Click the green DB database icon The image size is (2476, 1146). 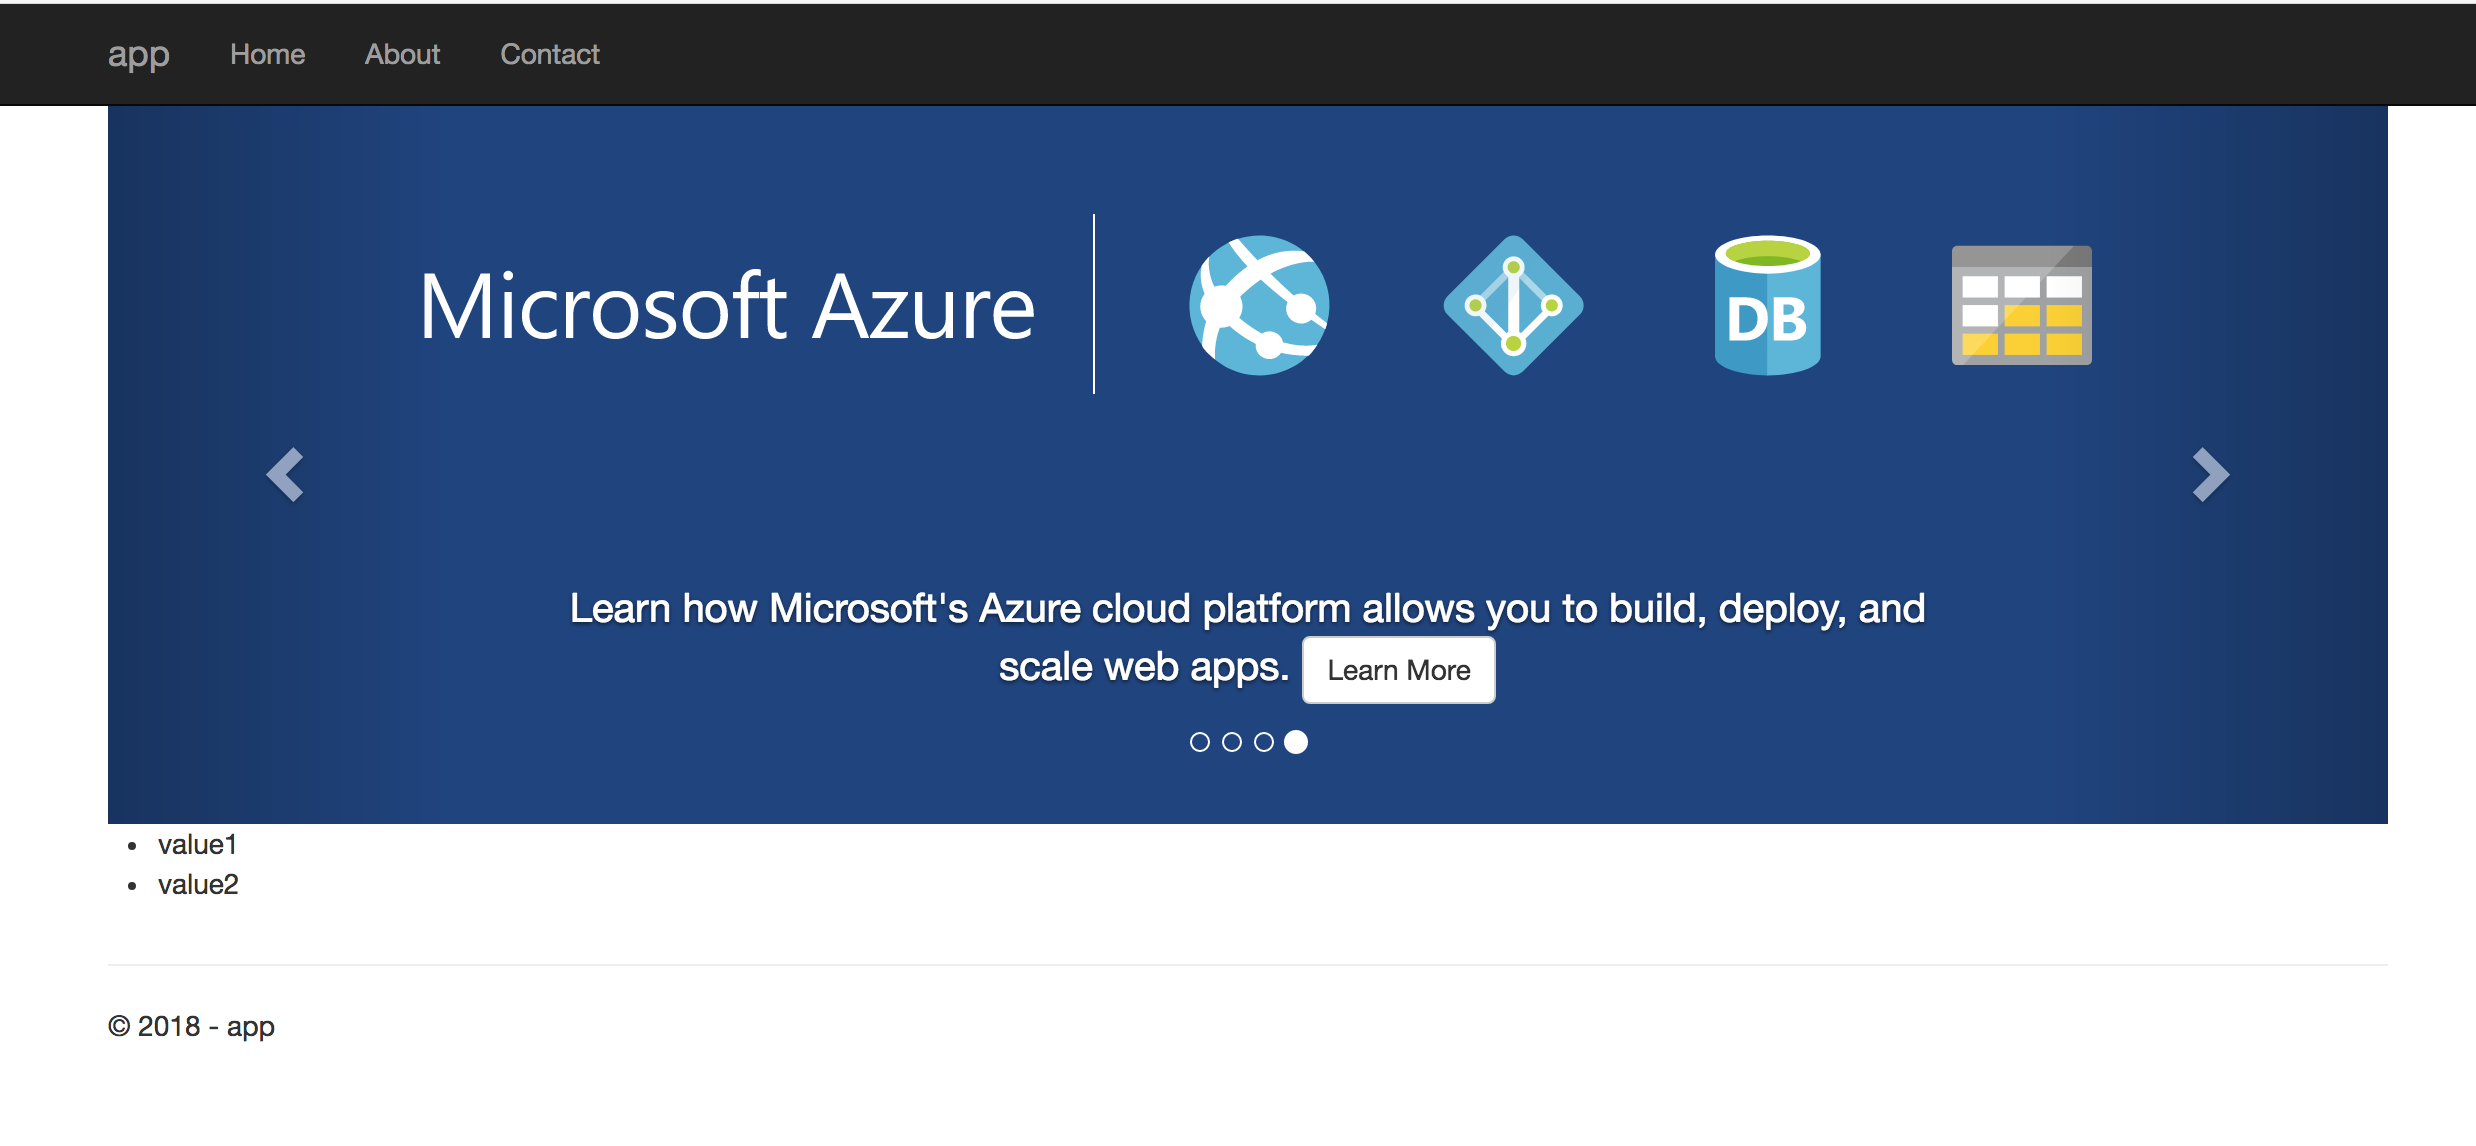tap(1767, 305)
